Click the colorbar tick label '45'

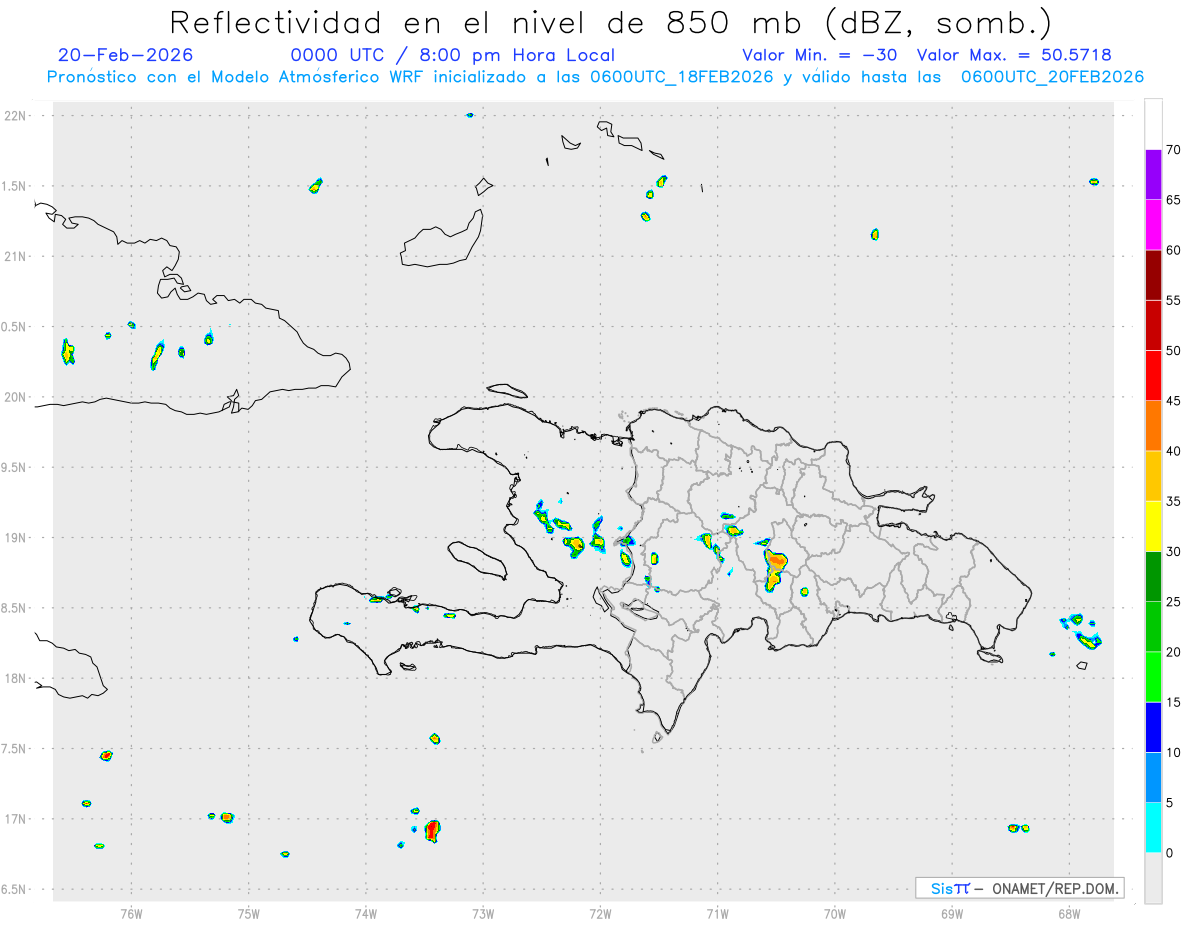coord(1173,401)
